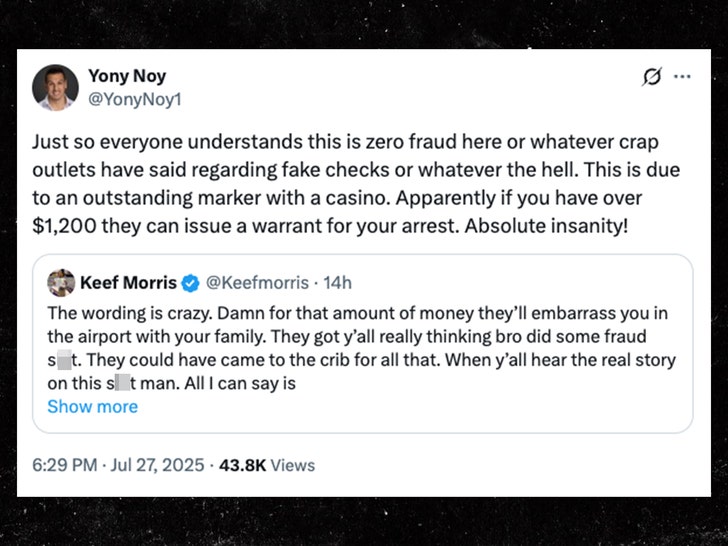The width and height of the screenshot is (728, 546).
Task: Click Keef Morris's blue verified badge
Action: [190, 284]
